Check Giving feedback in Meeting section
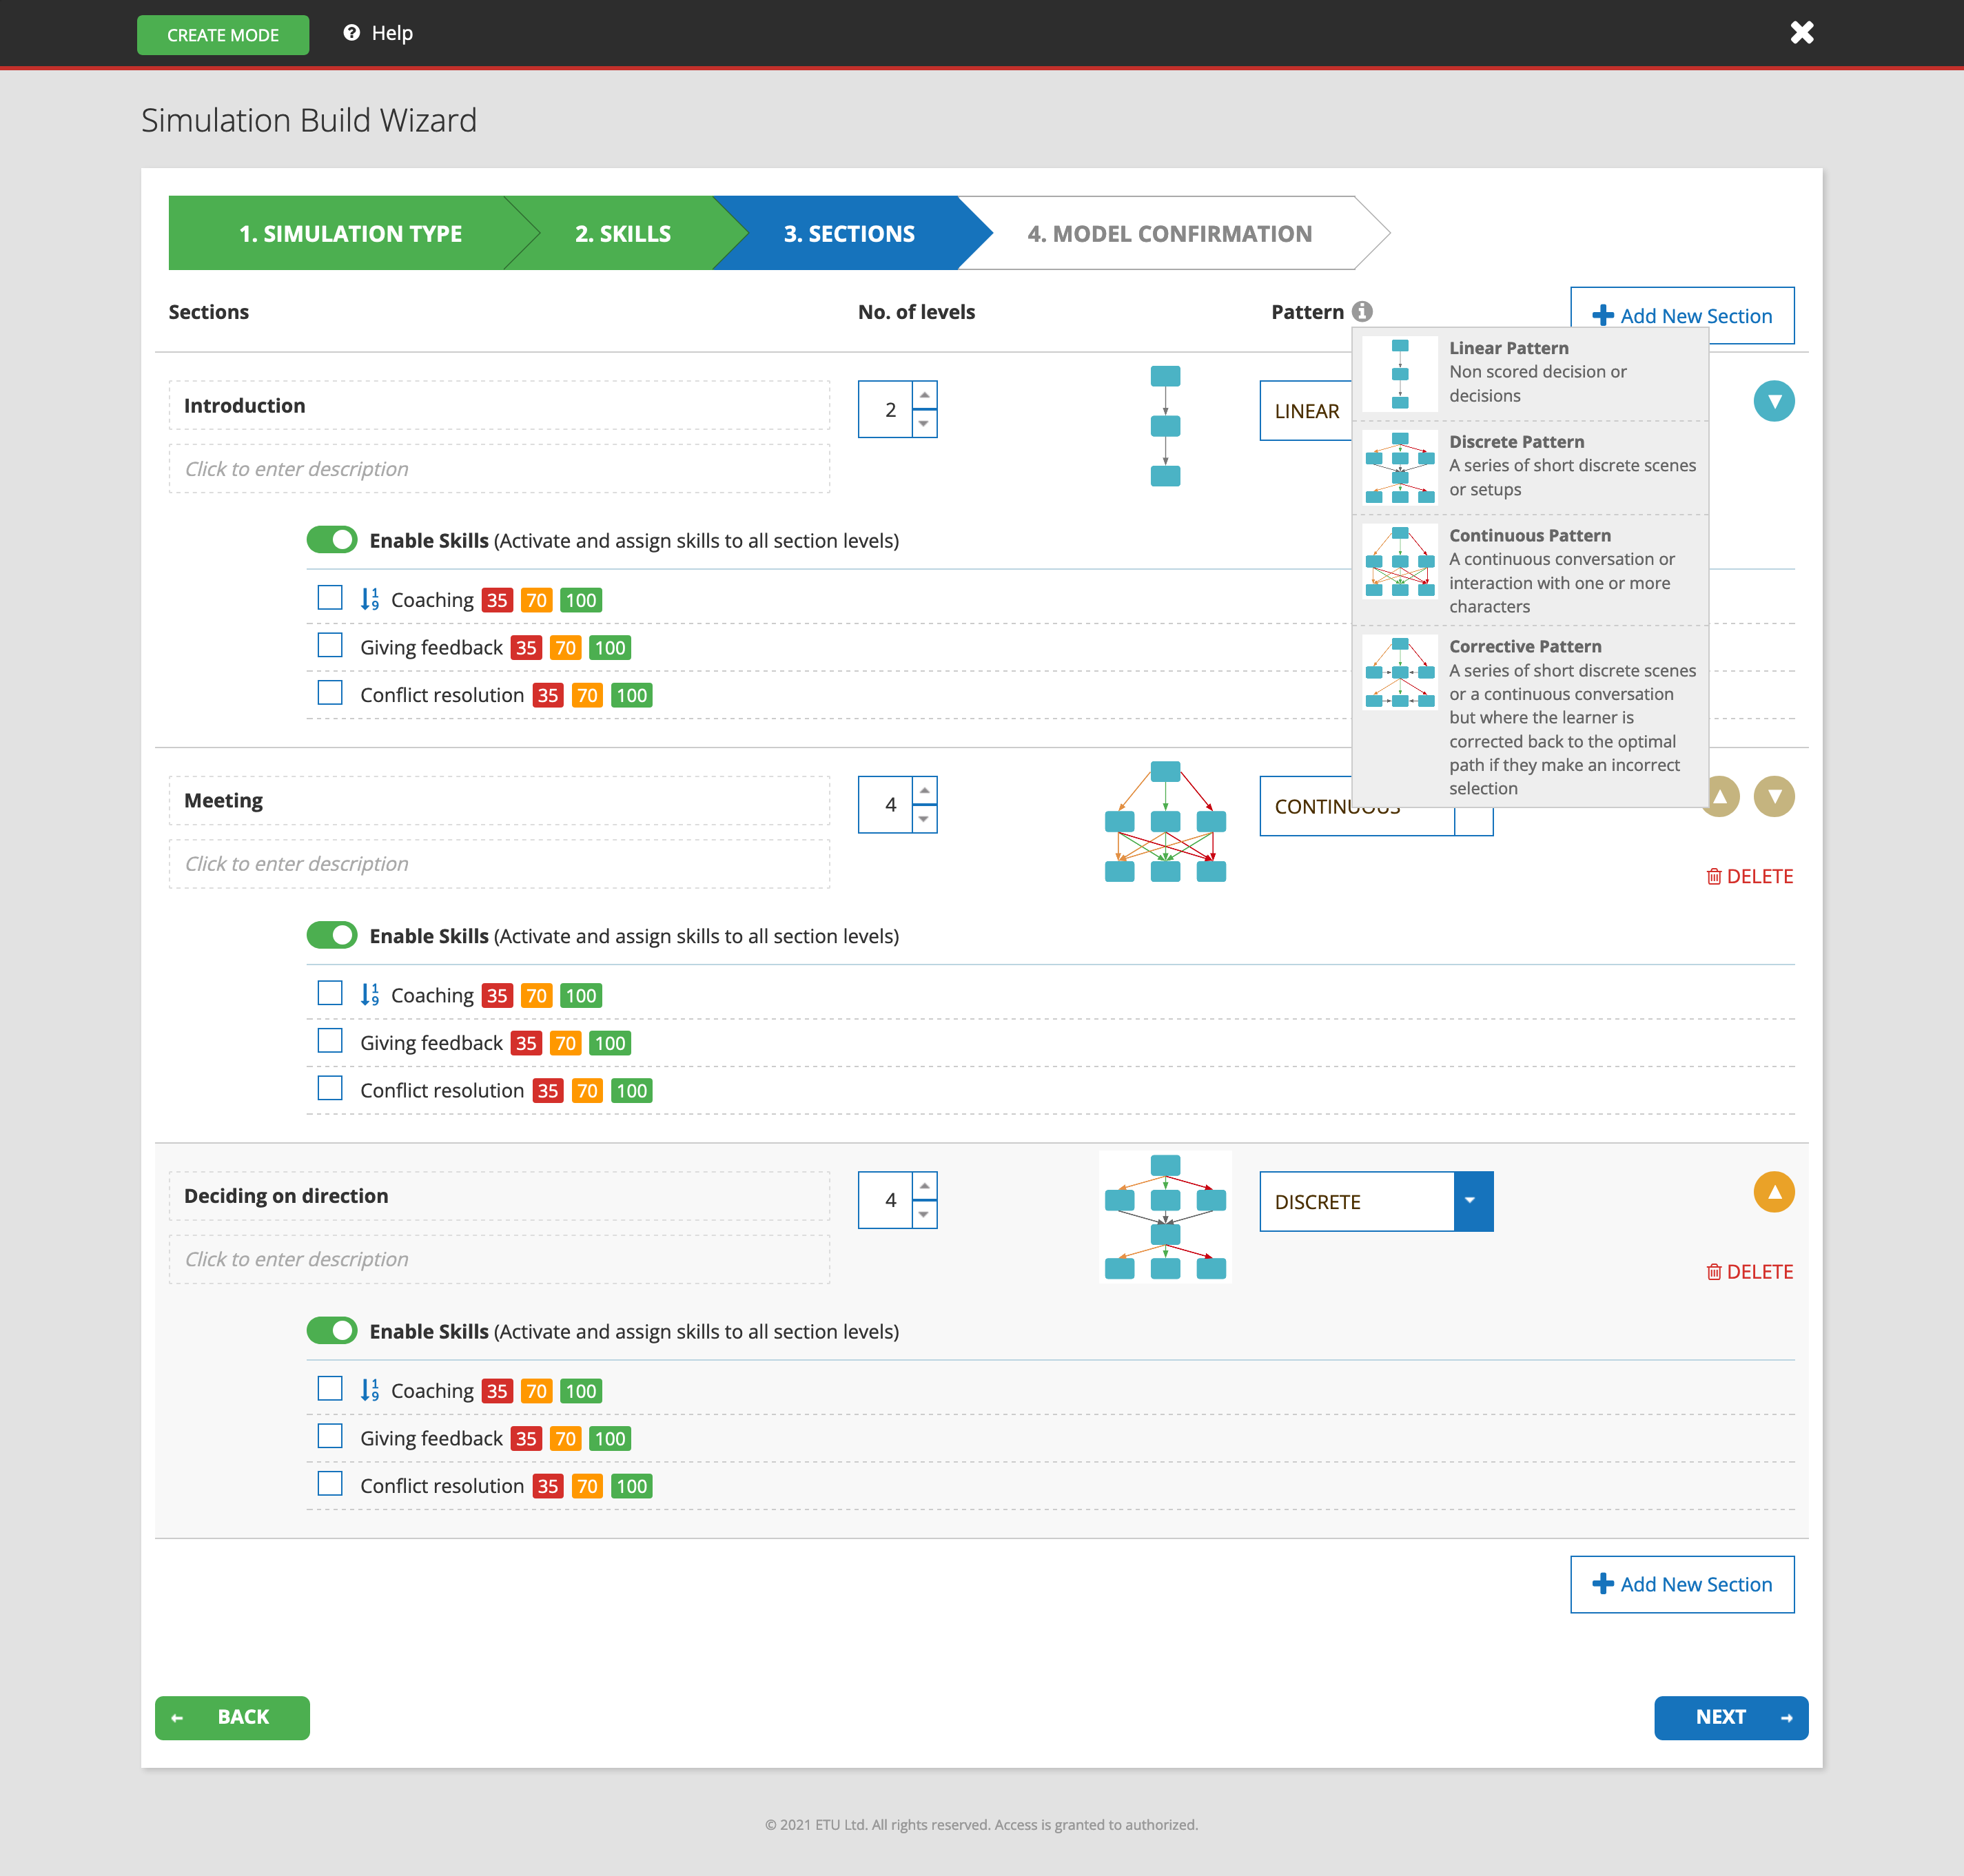The image size is (1964, 1876). (330, 1041)
